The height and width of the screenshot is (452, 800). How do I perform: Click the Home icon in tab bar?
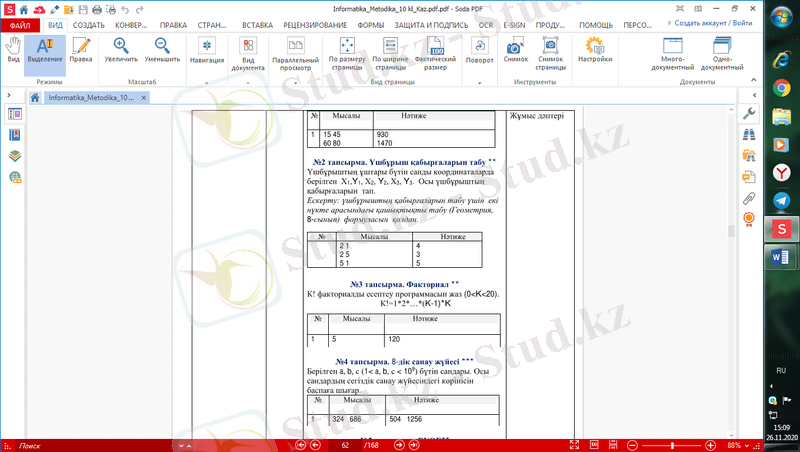tap(36, 98)
